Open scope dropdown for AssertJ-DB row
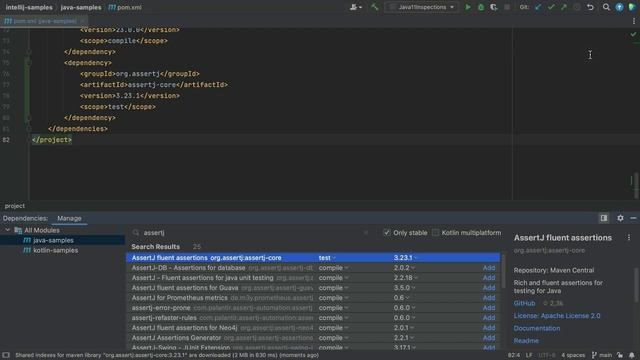640x360 pixels. tap(333, 268)
